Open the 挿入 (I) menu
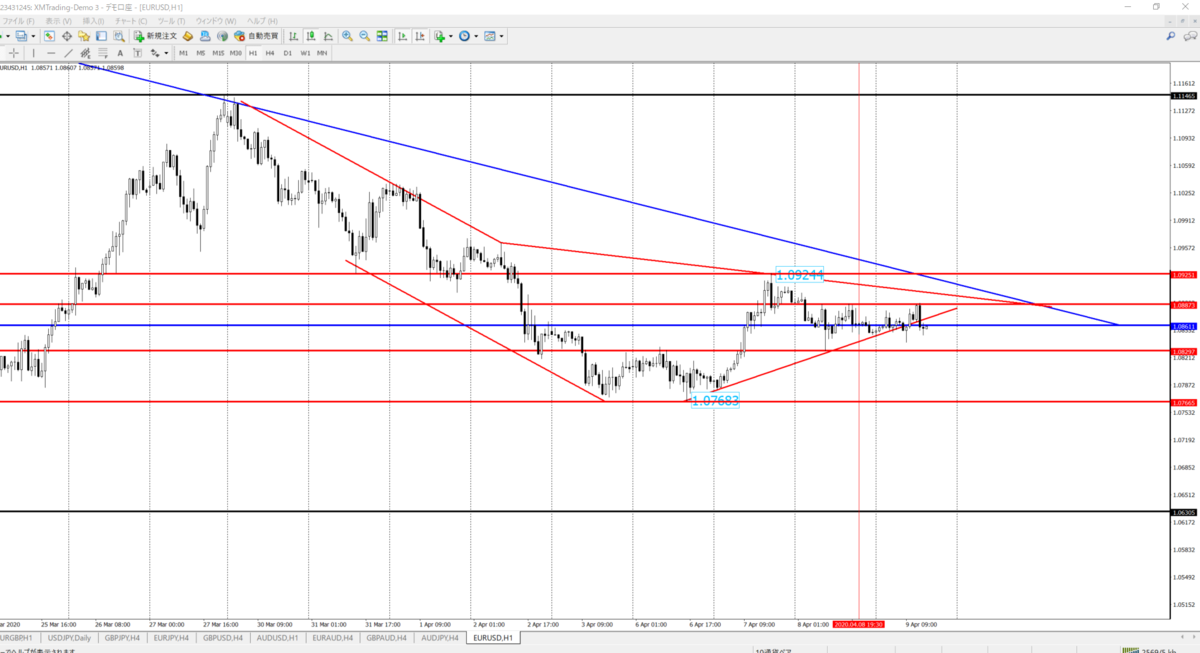The image size is (1200, 653). 93,20
